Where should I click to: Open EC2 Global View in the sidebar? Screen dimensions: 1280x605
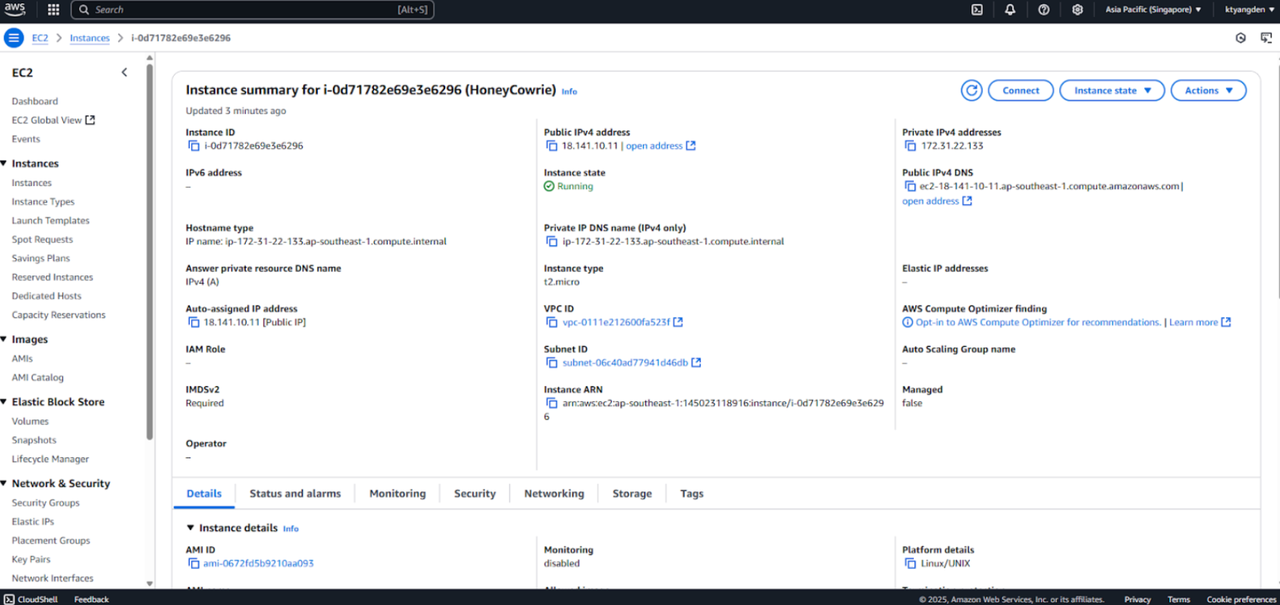tap(53, 121)
